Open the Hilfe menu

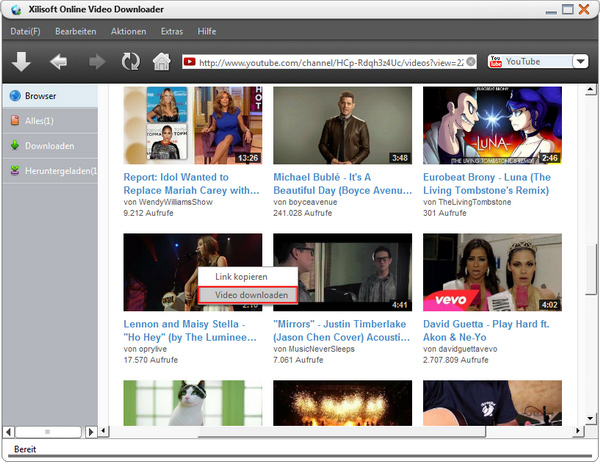click(x=207, y=31)
